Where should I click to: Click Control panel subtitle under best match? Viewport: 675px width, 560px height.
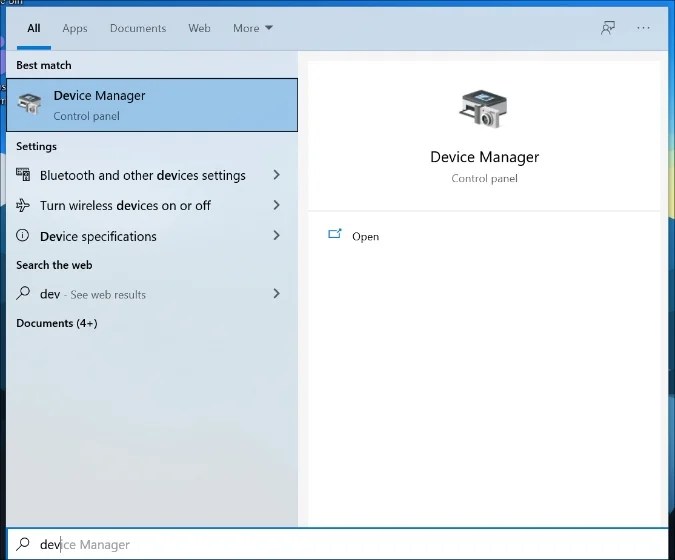click(87, 116)
